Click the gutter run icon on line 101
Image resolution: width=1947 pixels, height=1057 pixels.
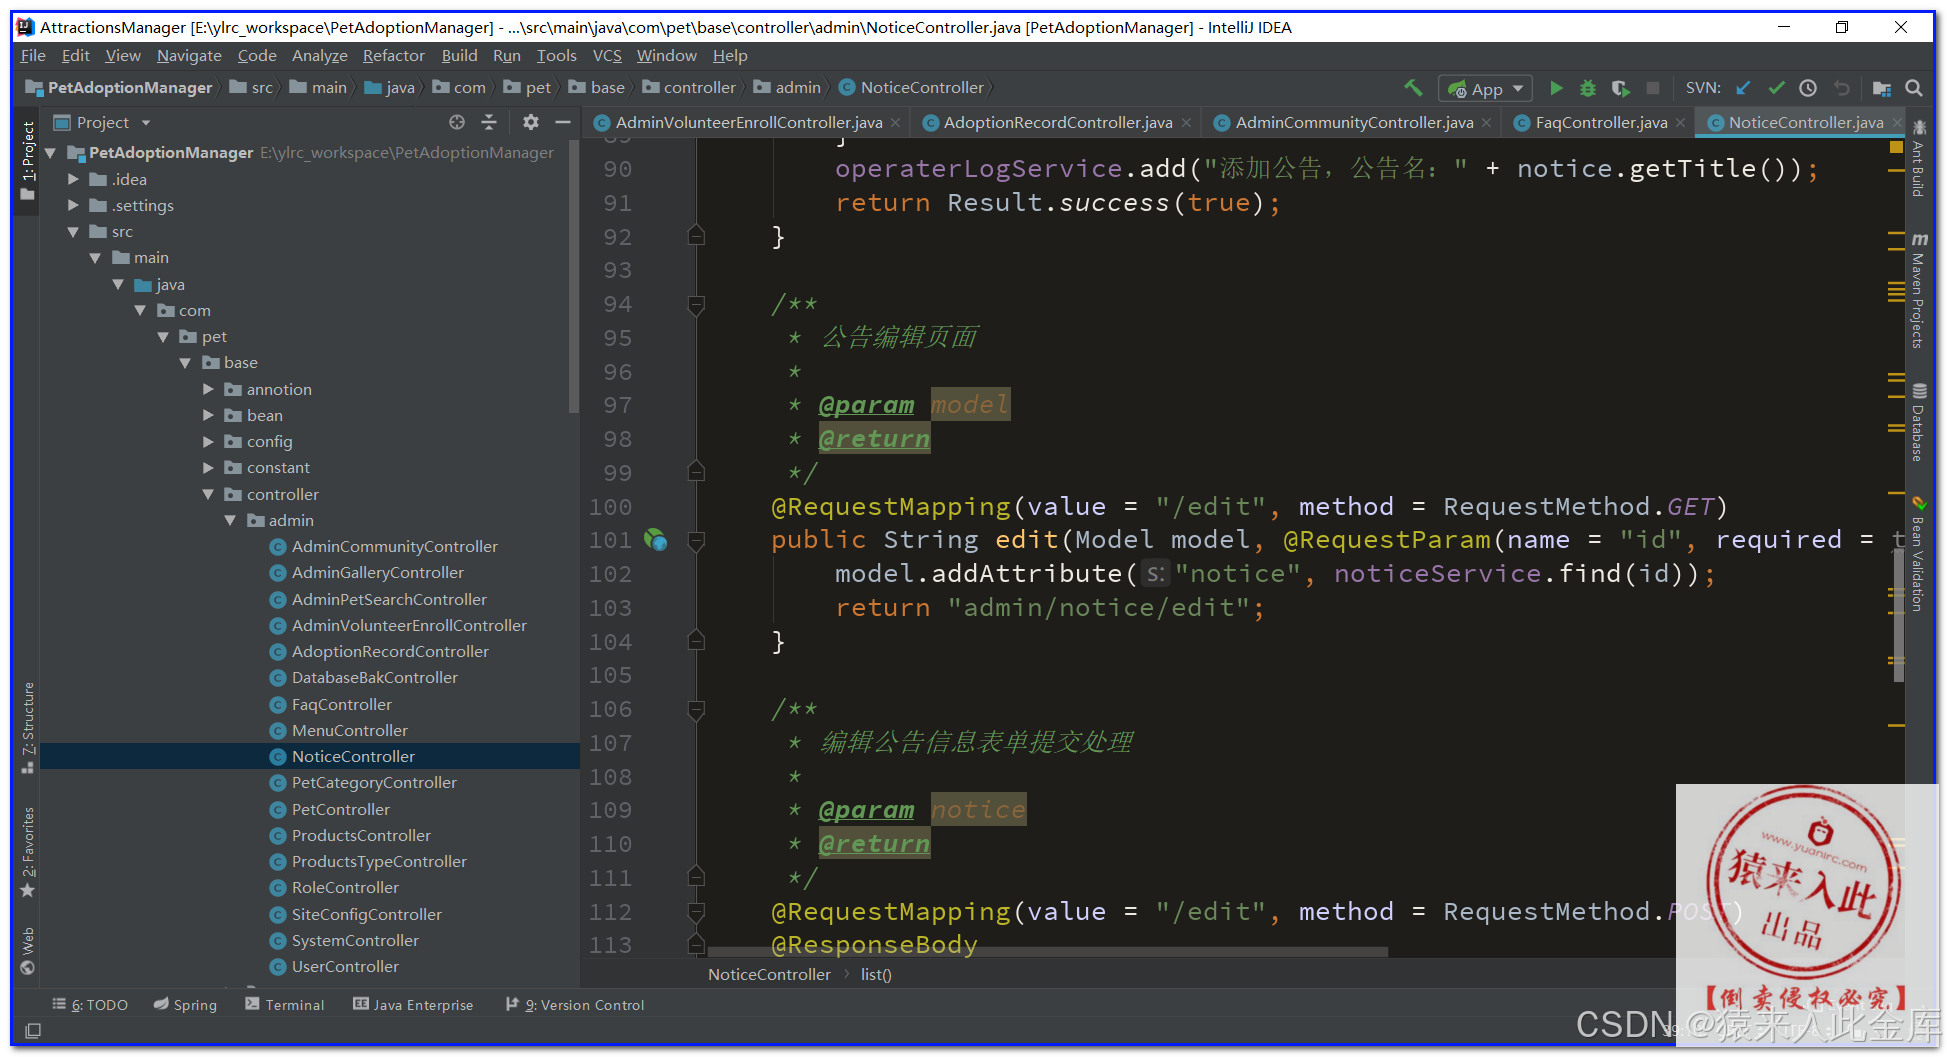655,540
